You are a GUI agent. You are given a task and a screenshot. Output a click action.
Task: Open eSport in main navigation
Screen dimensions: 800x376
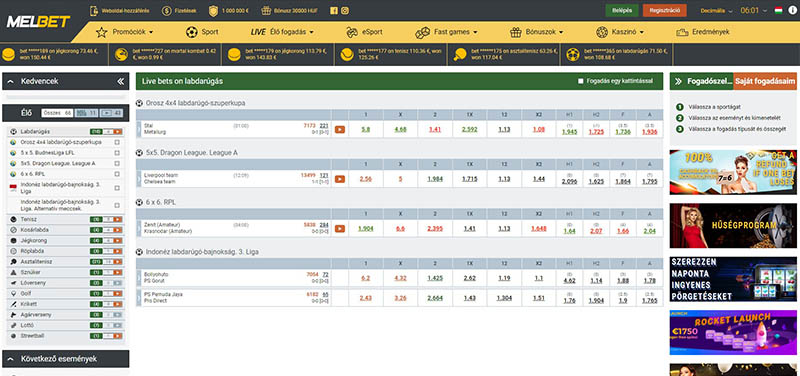pos(364,32)
